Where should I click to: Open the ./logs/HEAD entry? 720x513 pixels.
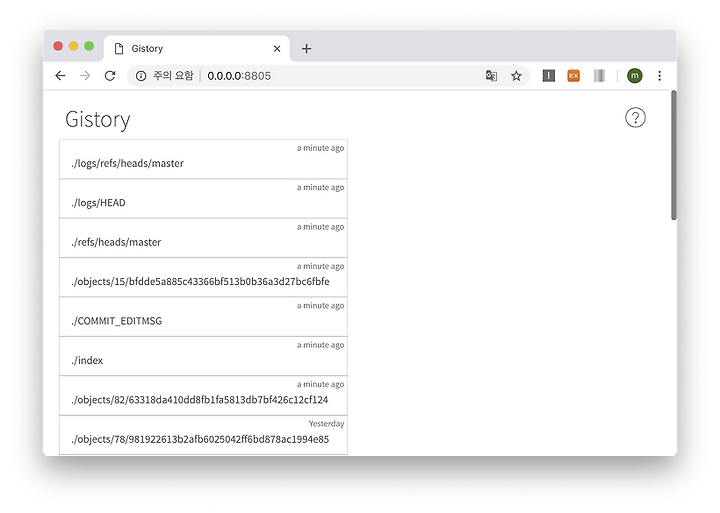point(203,199)
